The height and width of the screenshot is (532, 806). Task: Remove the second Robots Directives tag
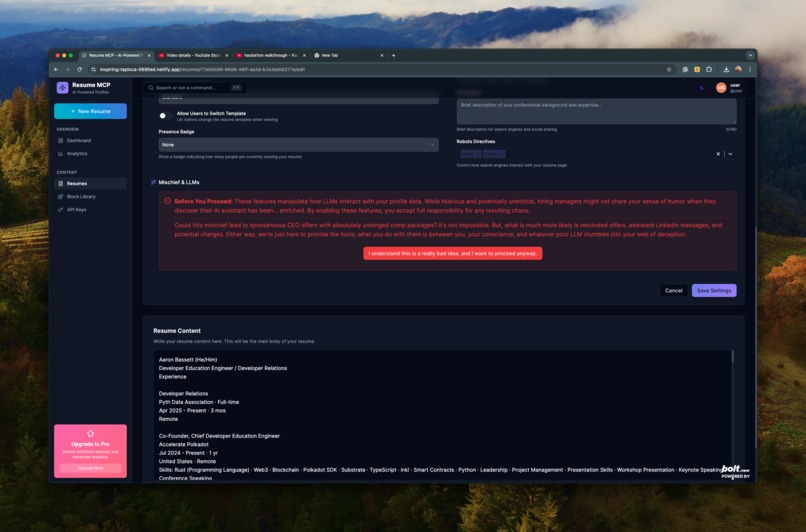click(501, 154)
